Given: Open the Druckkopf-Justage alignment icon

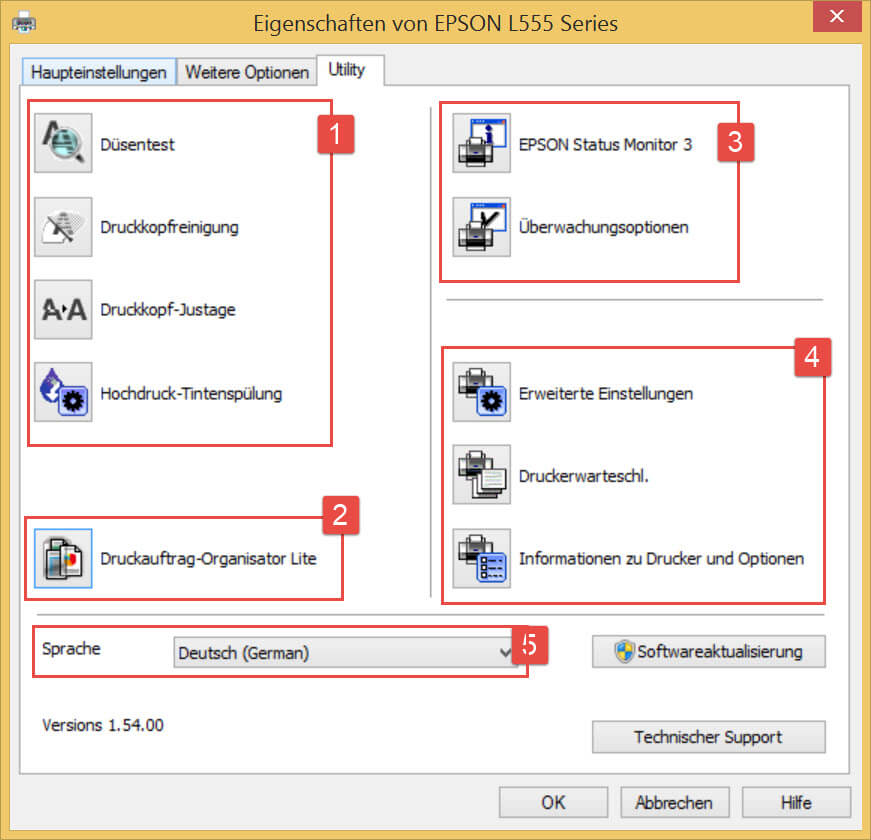Looking at the screenshot, I should (x=63, y=309).
